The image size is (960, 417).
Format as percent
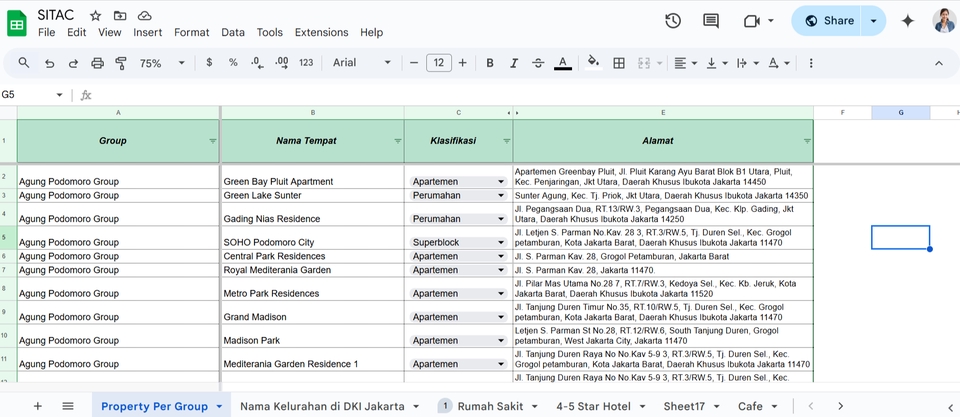click(233, 62)
